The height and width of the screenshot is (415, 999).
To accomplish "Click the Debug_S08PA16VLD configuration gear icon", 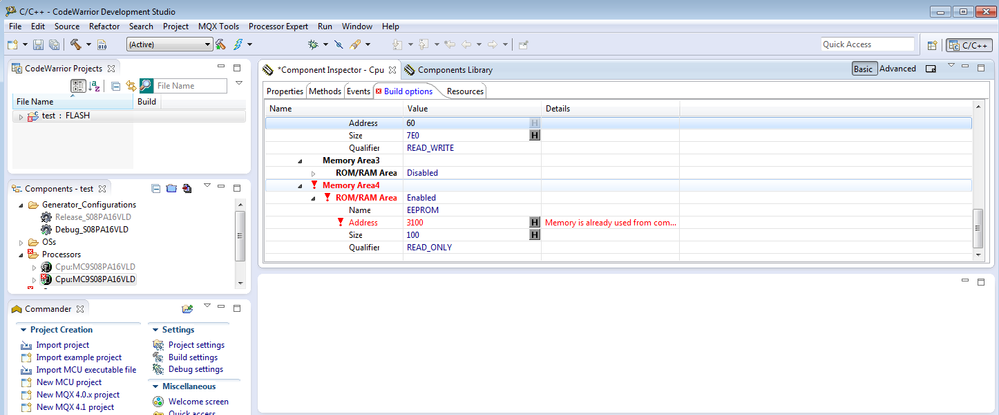I will click(x=46, y=229).
